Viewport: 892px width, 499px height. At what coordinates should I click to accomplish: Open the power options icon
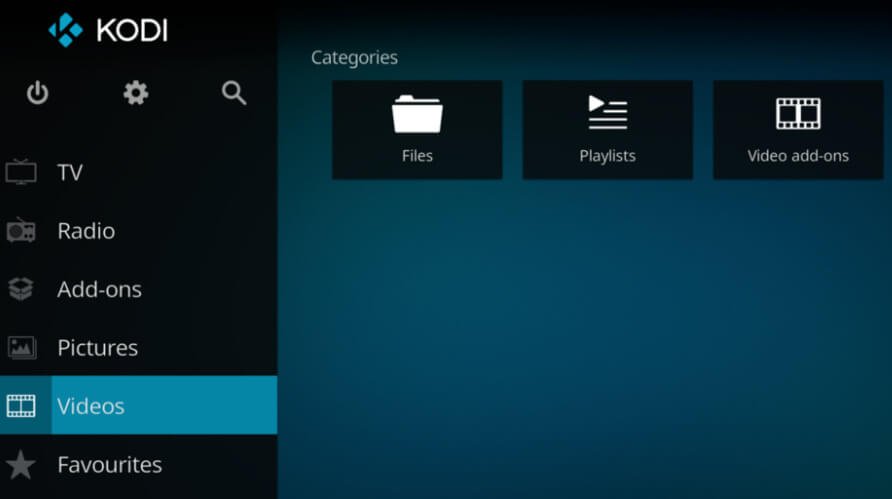(x=38, y=93)
